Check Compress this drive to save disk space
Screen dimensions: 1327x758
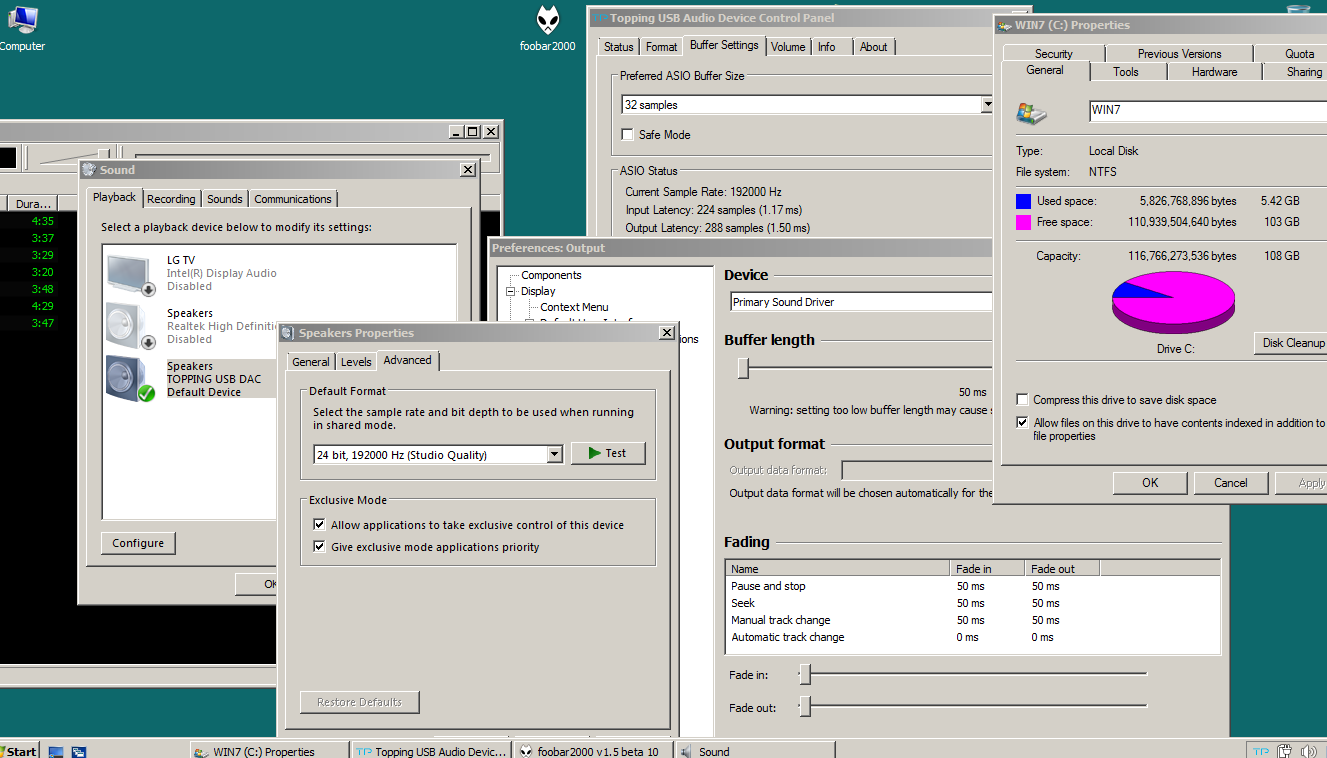[1022, 400]
